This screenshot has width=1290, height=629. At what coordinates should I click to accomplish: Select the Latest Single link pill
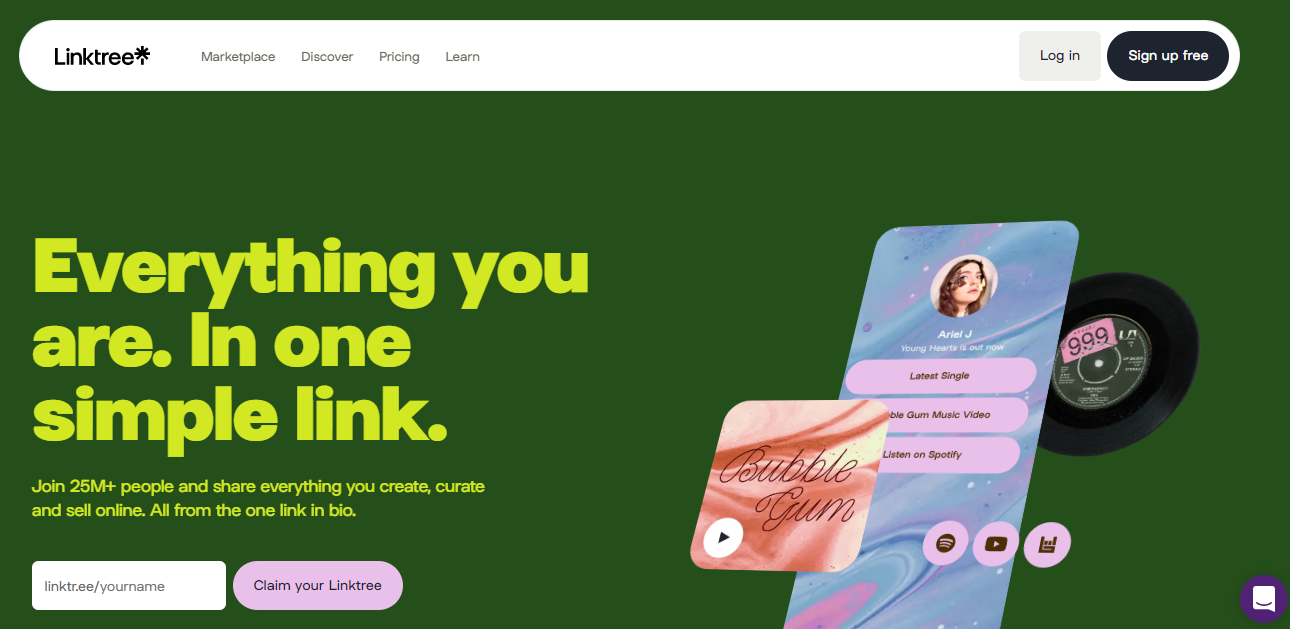point(940,376)
